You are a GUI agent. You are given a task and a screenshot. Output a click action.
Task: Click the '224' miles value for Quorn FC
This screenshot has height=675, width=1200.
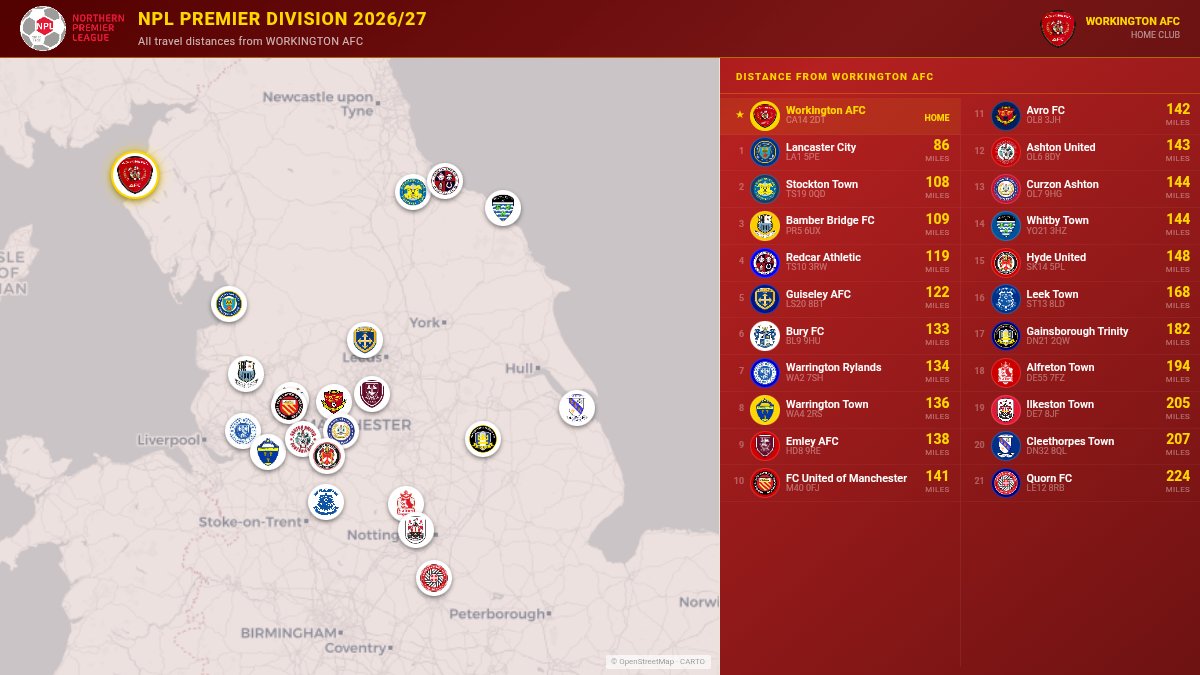tap(1178, 476)
